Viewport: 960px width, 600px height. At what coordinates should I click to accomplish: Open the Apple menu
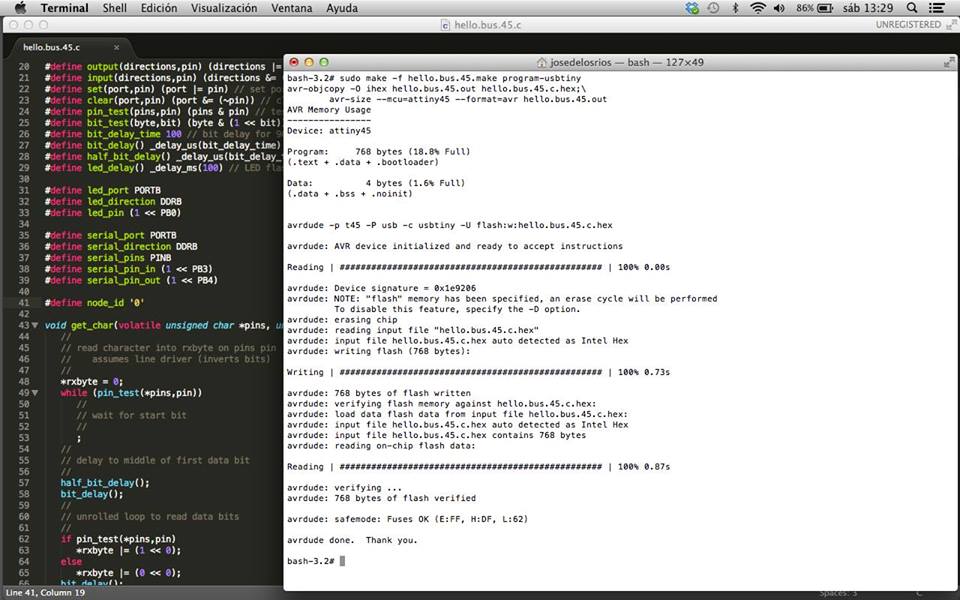click(20, 8)
